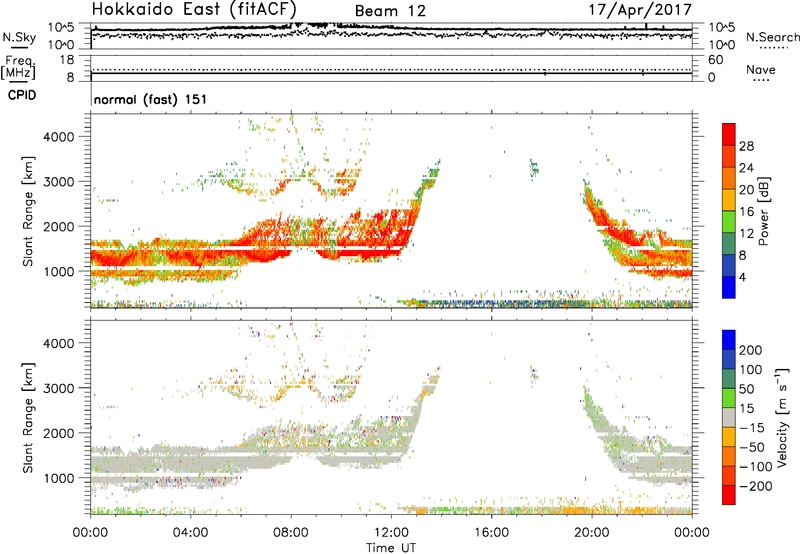Click the 'Hokkaido East (fitACF)' plot title
The height and width of the screenshot is (554, 800).
coord(194,9)
